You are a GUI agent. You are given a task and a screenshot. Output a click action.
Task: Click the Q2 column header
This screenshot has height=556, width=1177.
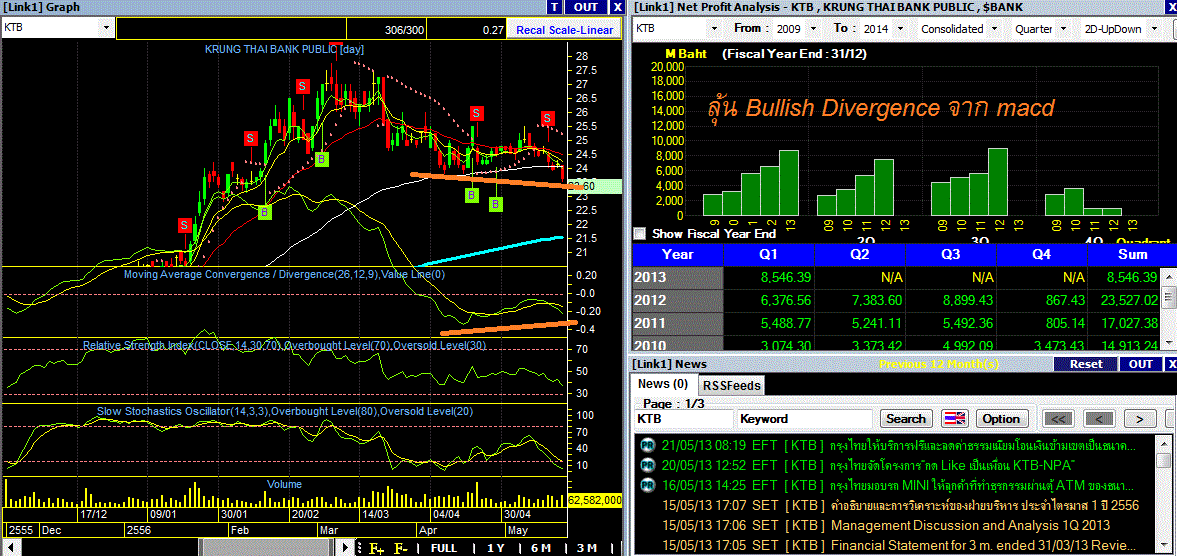pos(860,254)
